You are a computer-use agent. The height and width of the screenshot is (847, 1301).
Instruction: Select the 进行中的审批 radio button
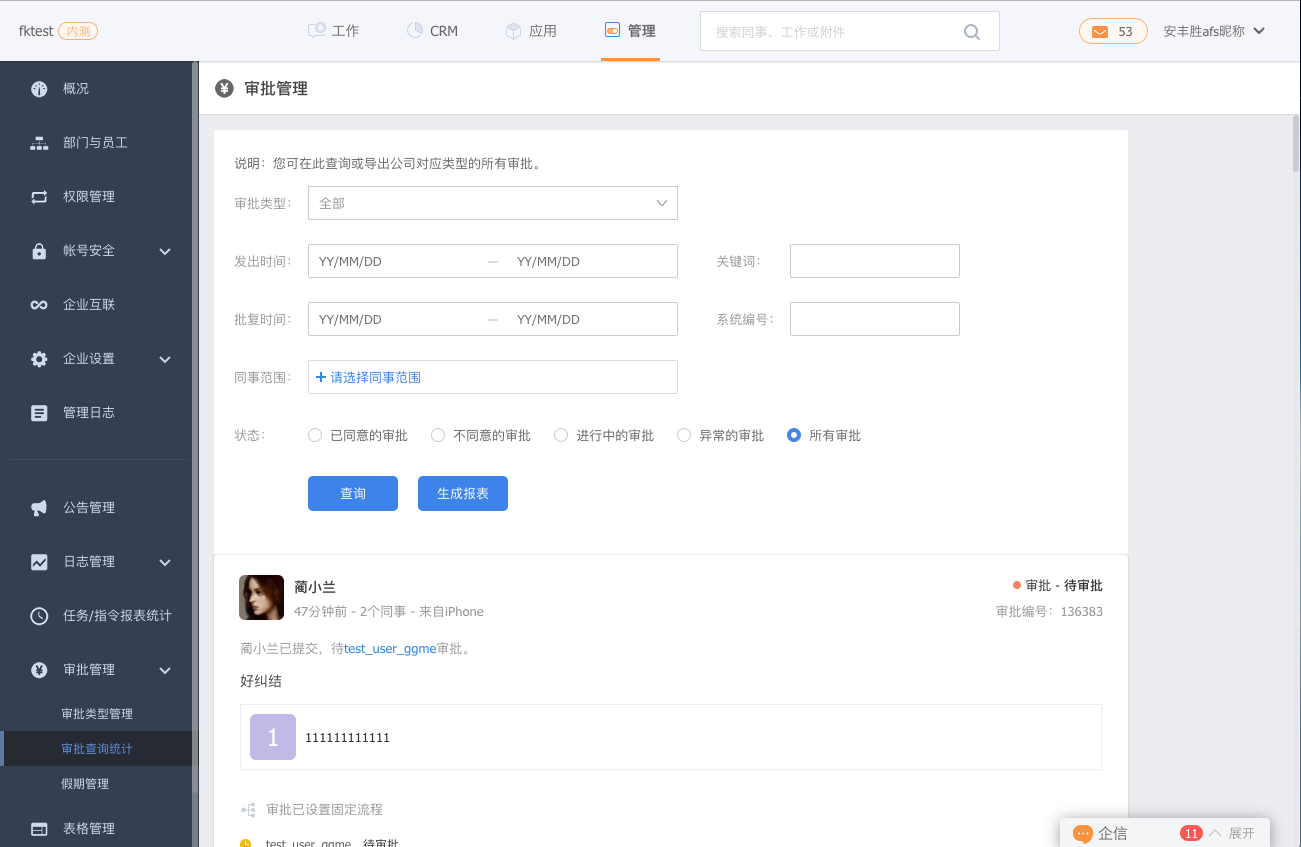tap(561, 435)
